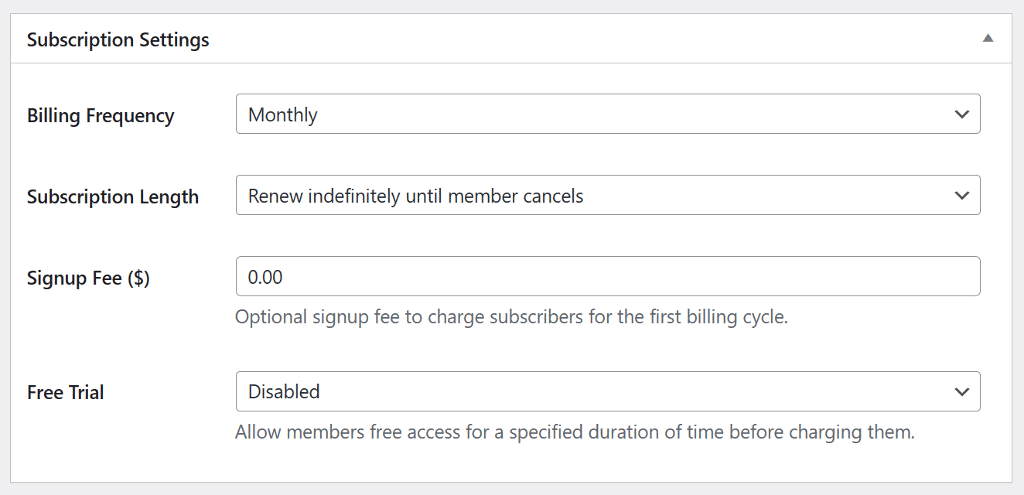Click the Subscription Settings heading text
The image size is (1024, 495).
coord(118,40)
